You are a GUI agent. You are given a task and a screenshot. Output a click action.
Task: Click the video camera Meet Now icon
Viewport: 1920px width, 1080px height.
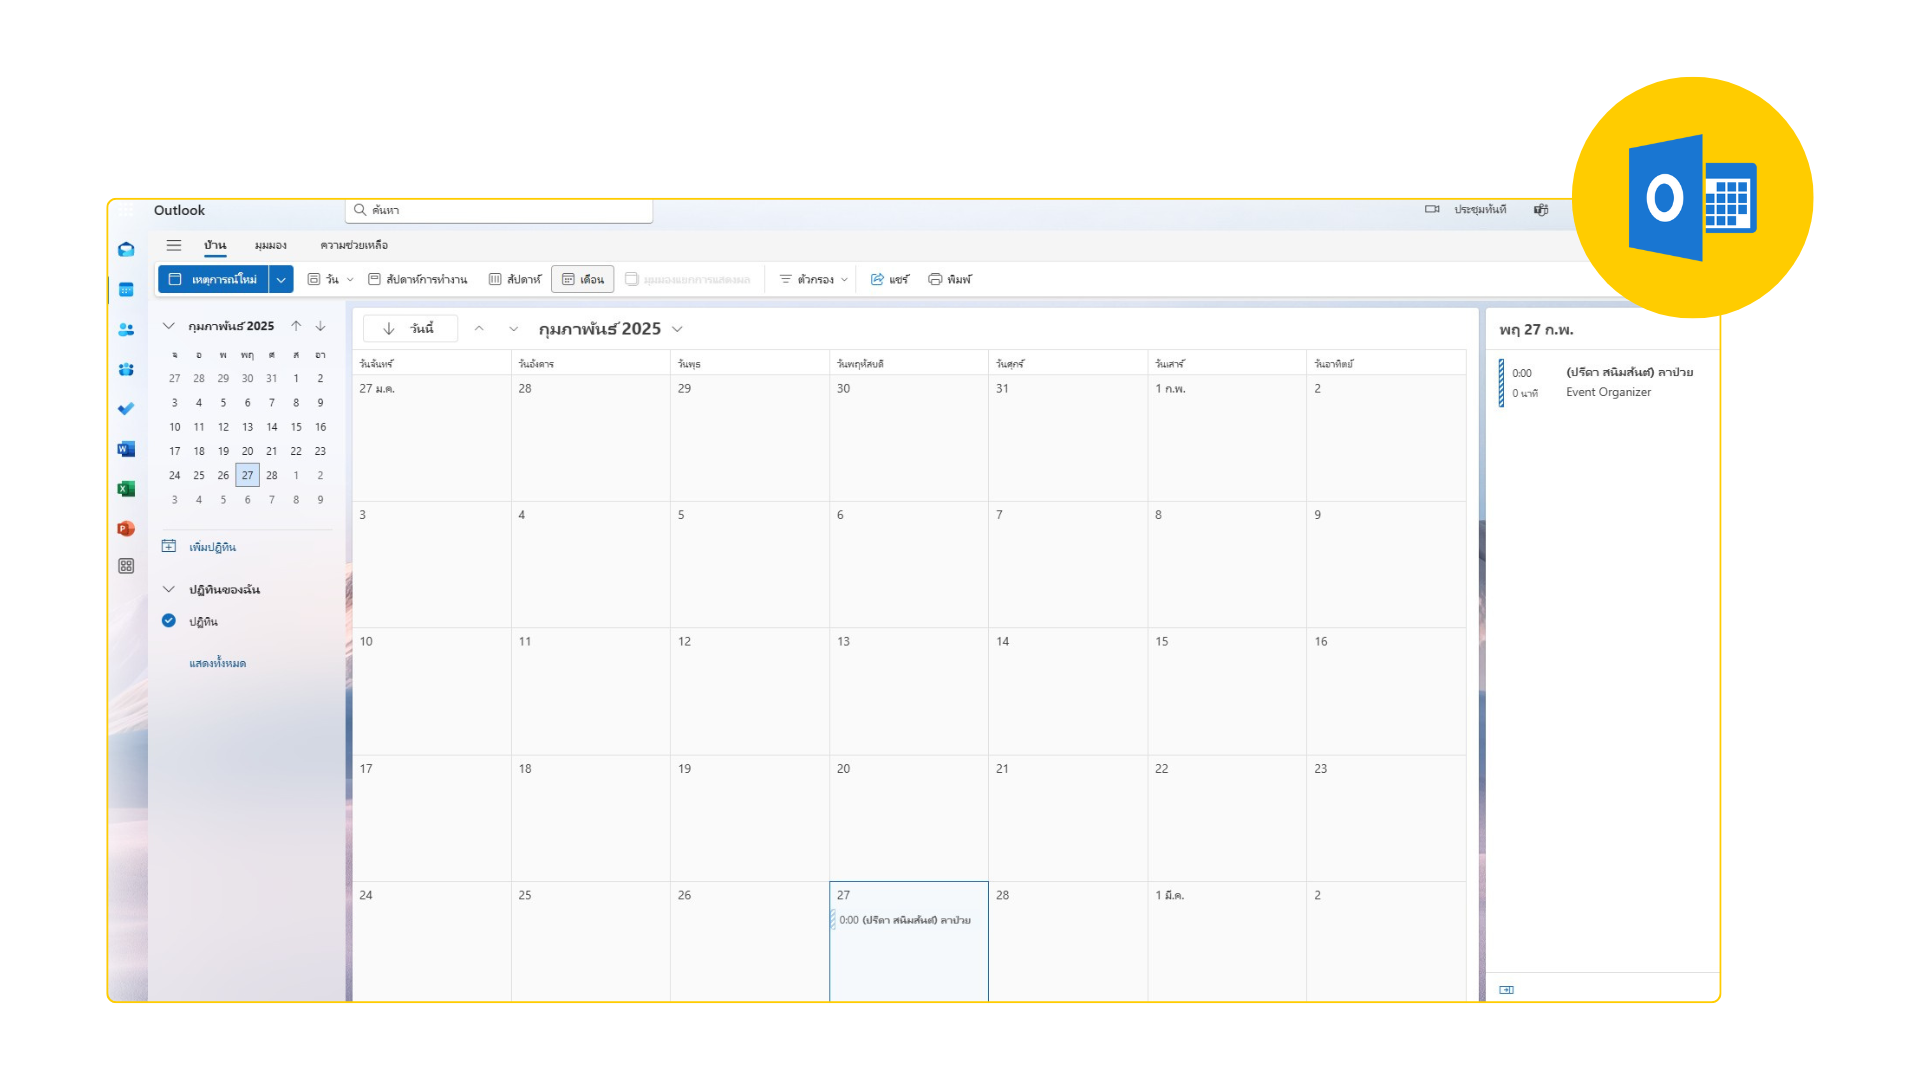point(1432,209)
